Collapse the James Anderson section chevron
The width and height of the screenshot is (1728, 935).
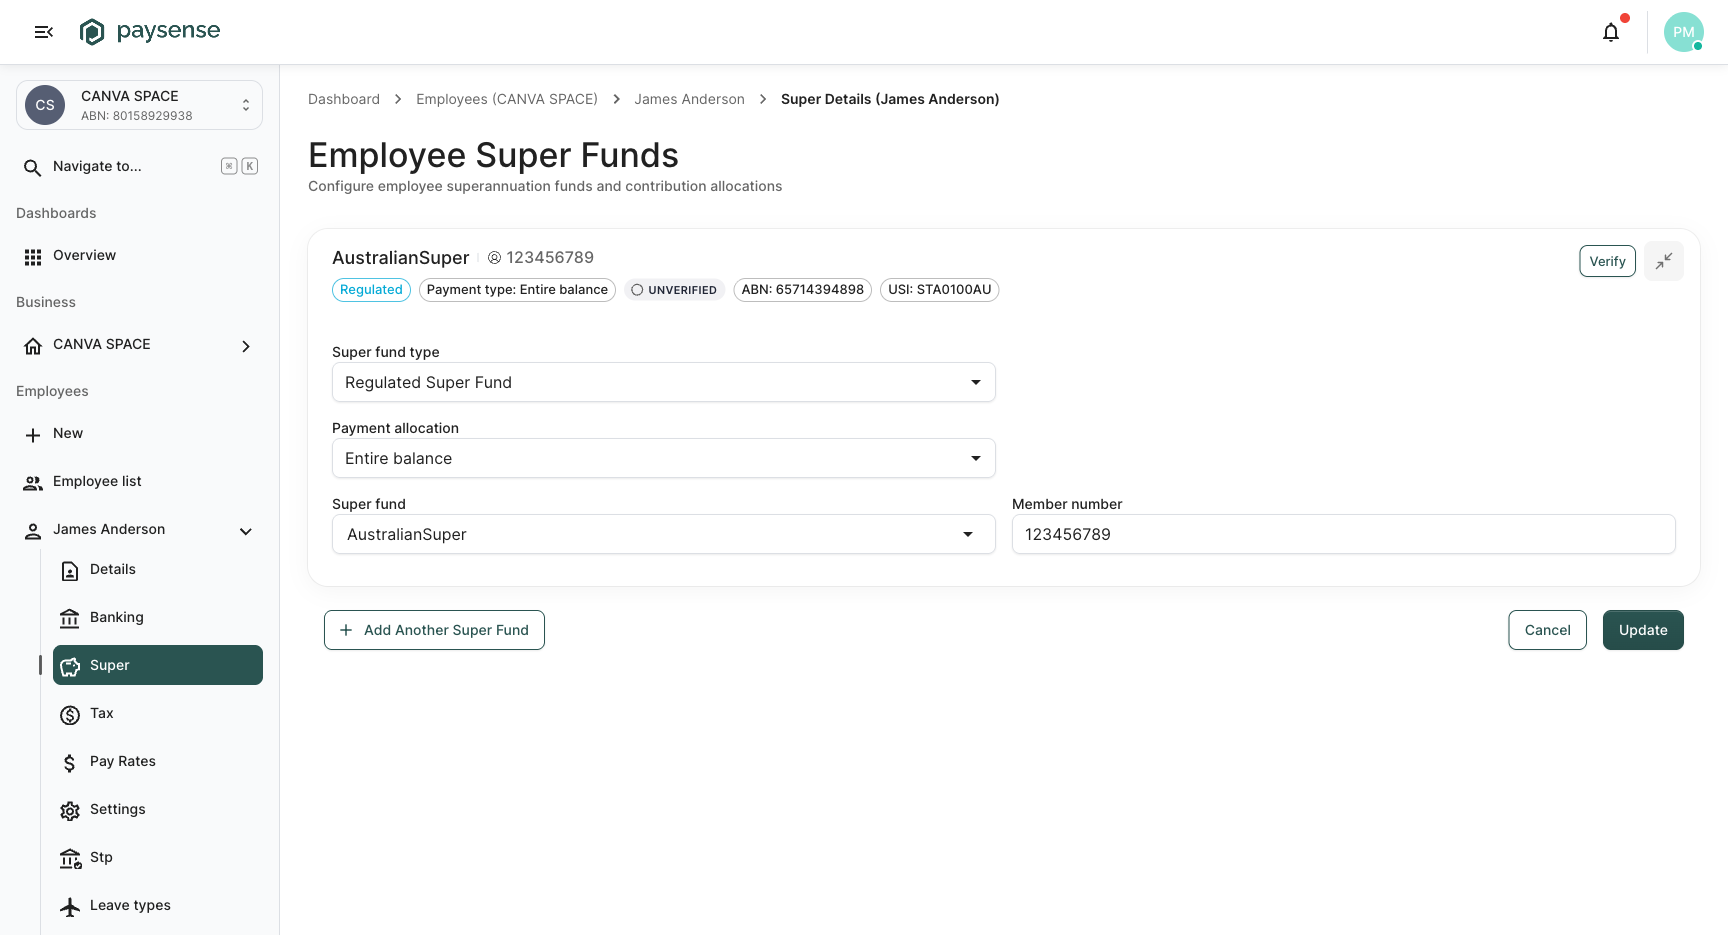click(246, 531)
